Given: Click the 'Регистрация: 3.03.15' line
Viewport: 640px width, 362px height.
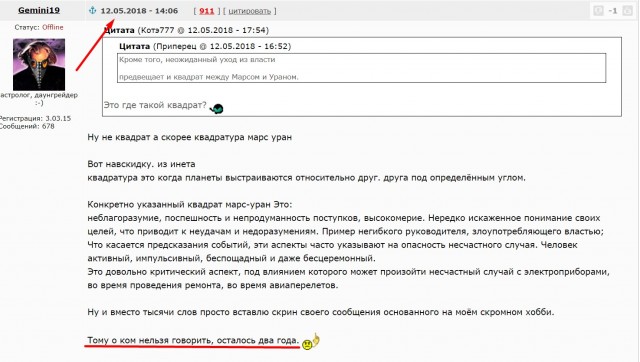Looking at the screenshot, I should (x=36, y=118).
